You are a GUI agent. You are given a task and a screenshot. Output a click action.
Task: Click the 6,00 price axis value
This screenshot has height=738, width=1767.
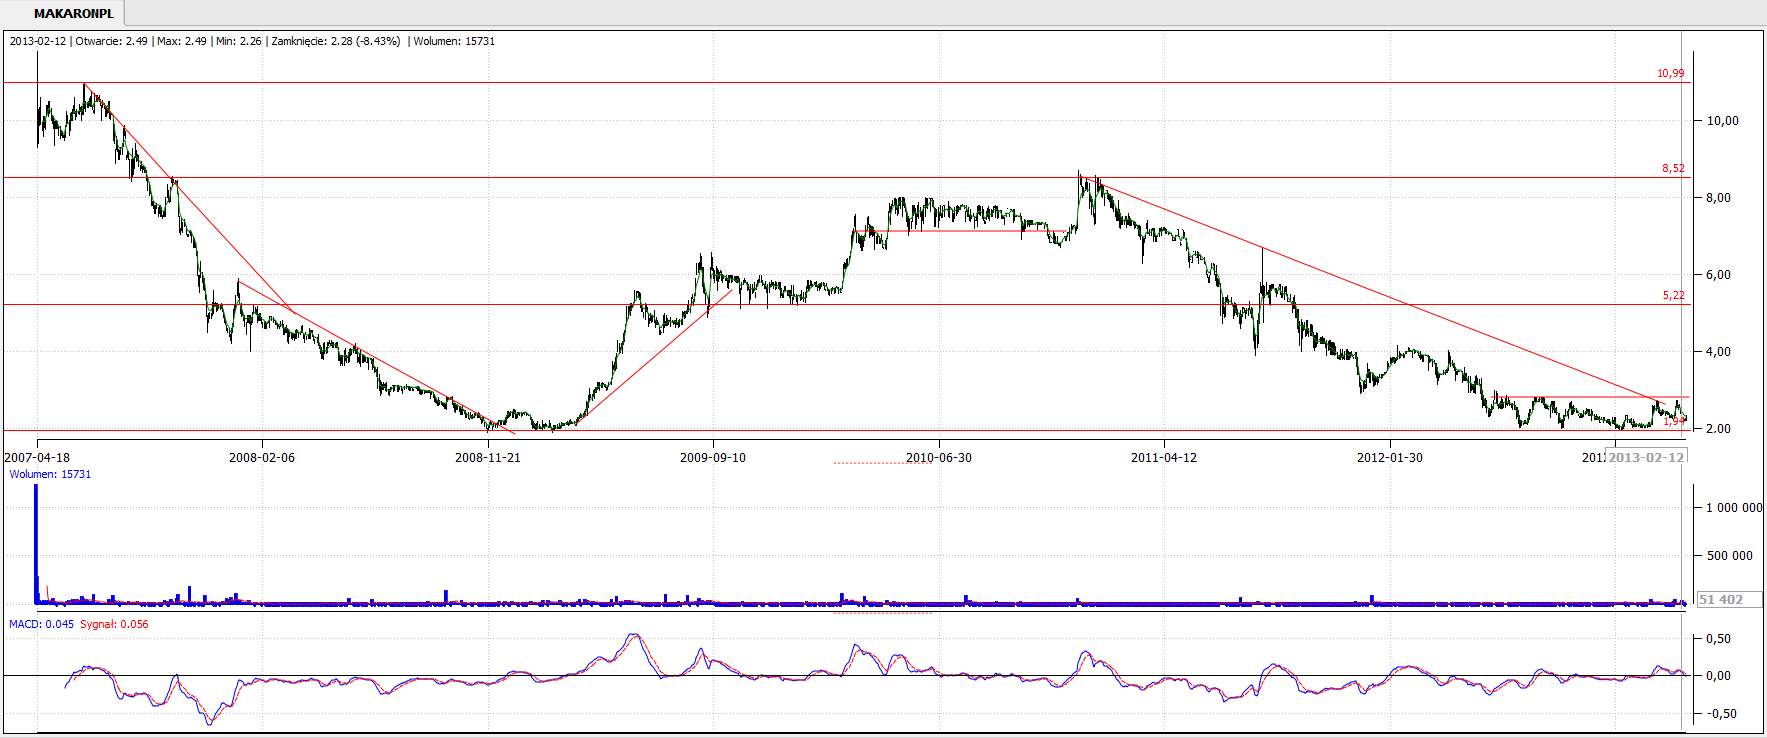pyautogui.click(x=1718, y=274)
